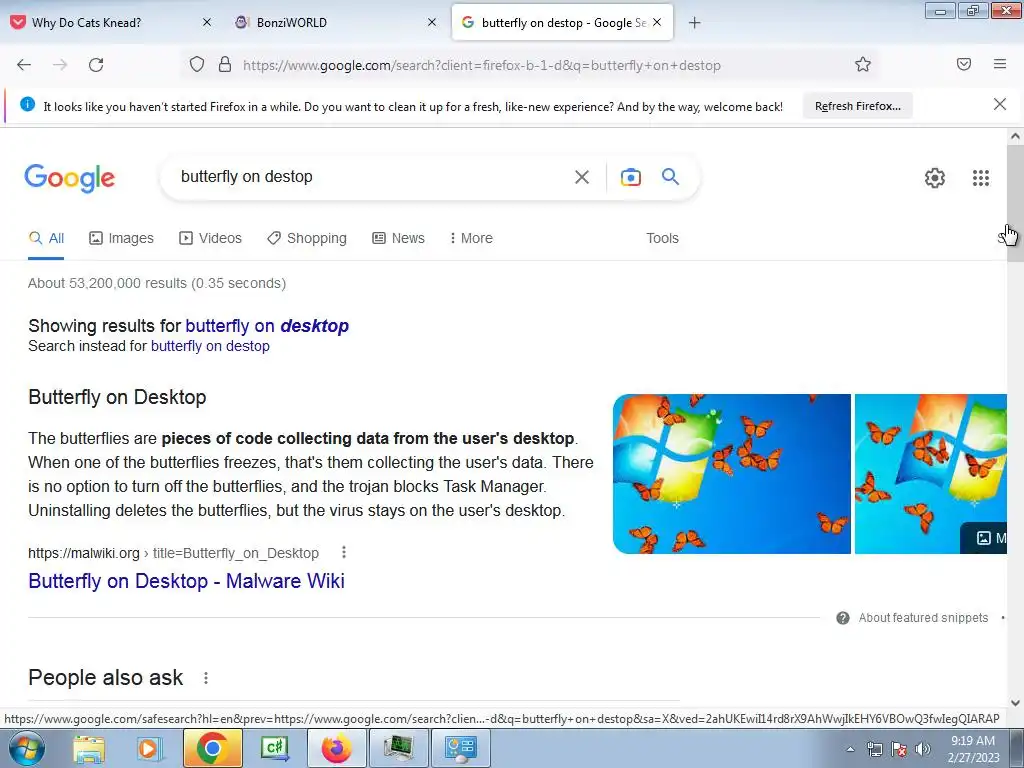Show hidden system tray icons arrow

(850, 749)
